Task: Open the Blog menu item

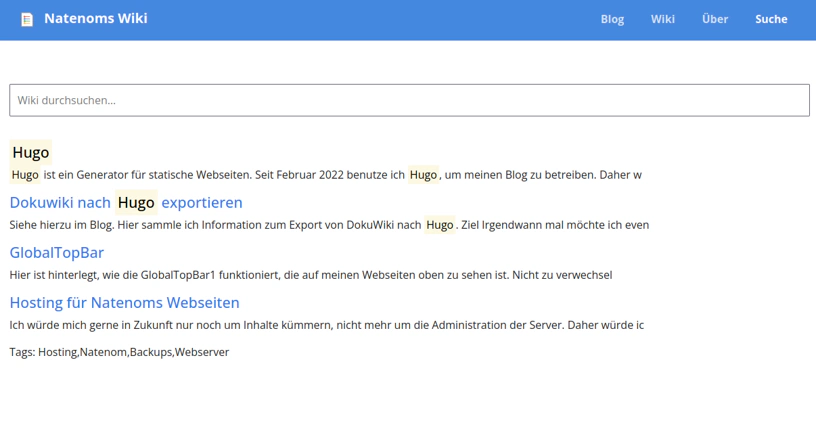Action: tap(612, 19)
